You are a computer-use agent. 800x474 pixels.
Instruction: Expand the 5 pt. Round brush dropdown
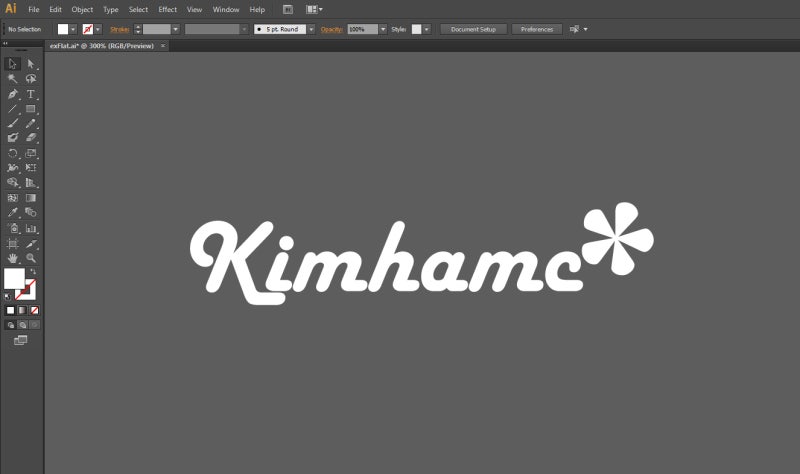coord(311,29)
